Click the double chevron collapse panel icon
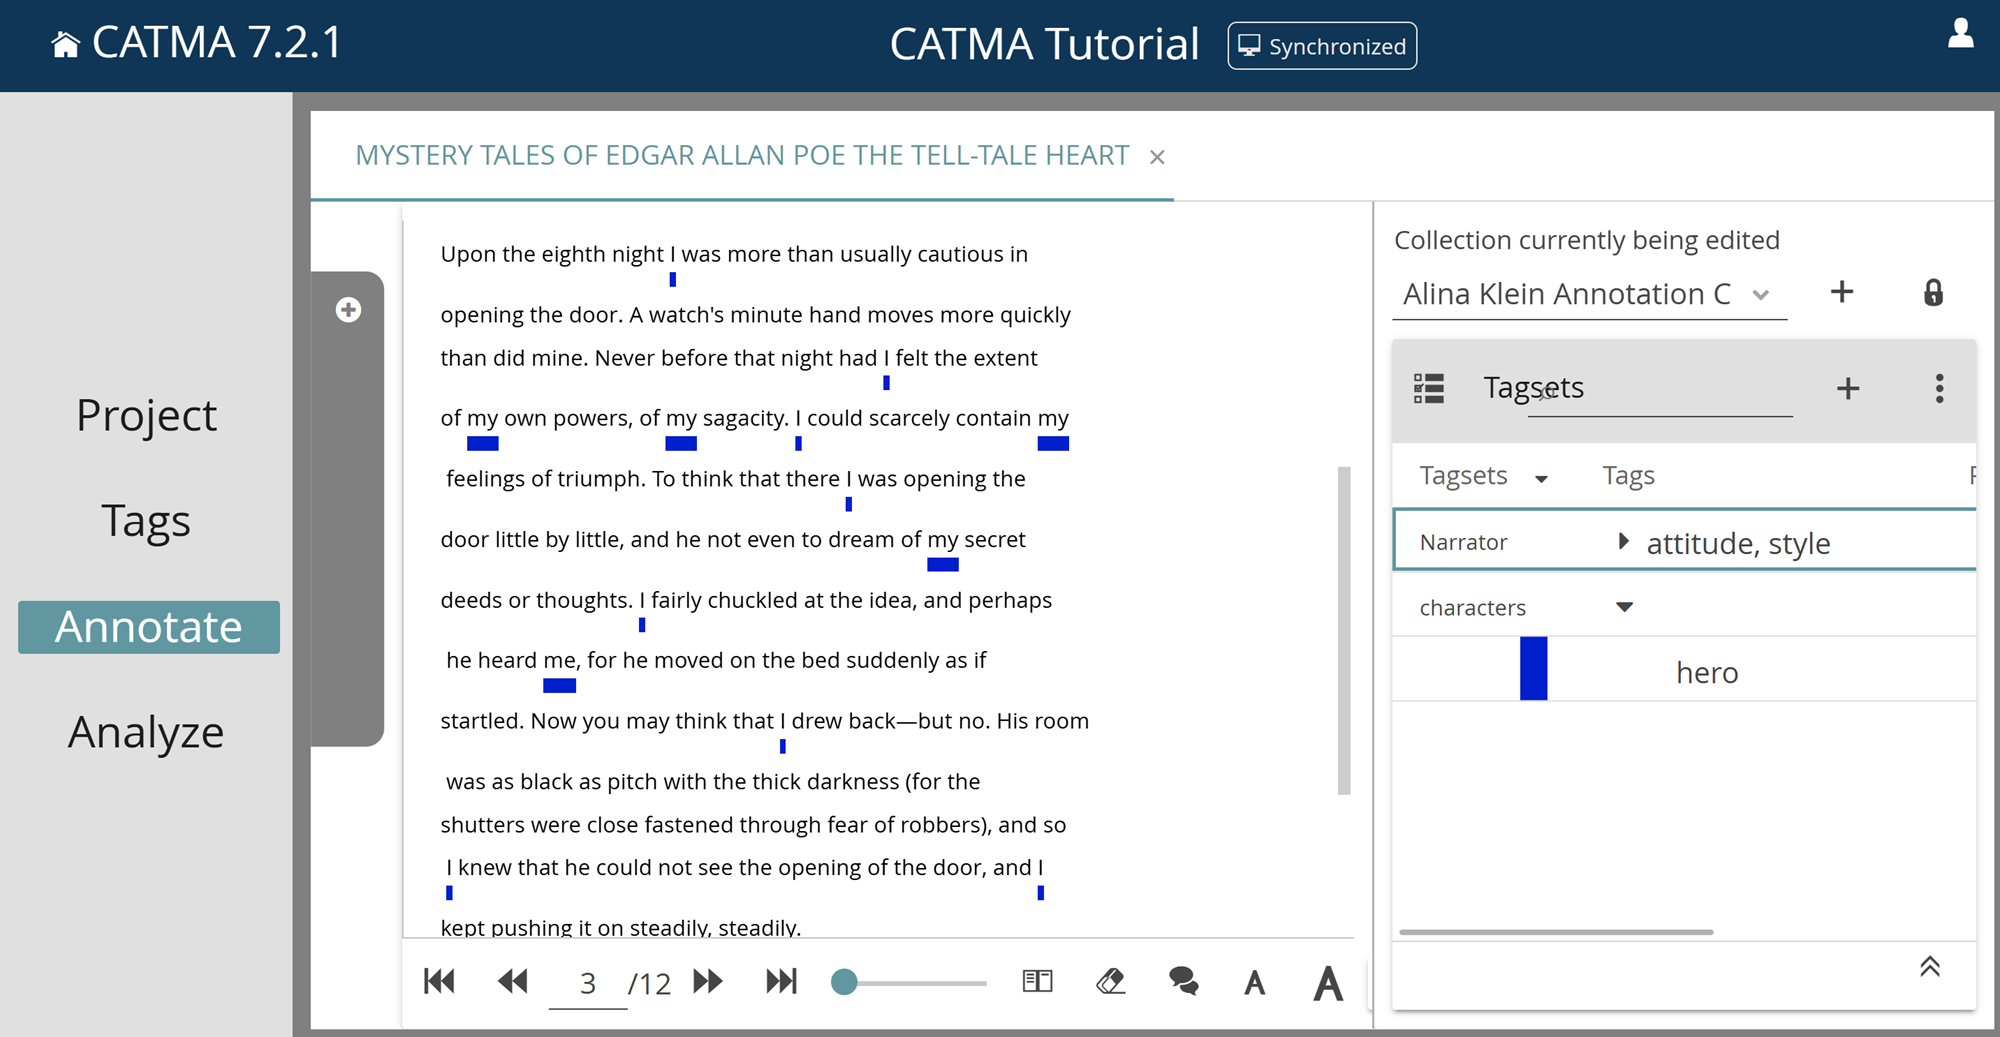The image size is (2000, 1037). pos(1930,966)
